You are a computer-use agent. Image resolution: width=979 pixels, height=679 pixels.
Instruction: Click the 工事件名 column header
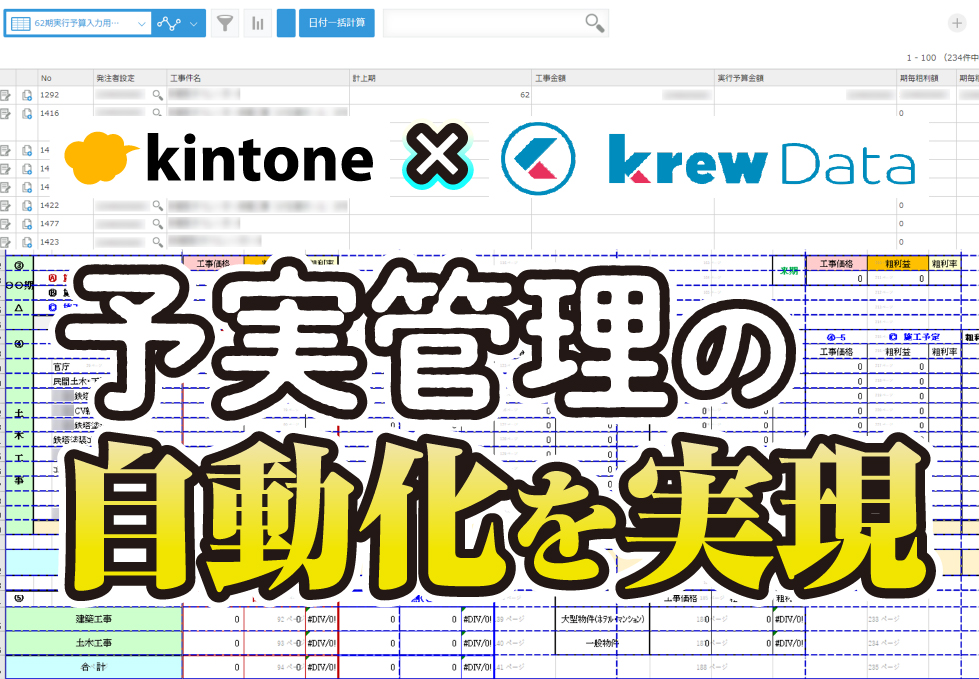pos(258,78)
